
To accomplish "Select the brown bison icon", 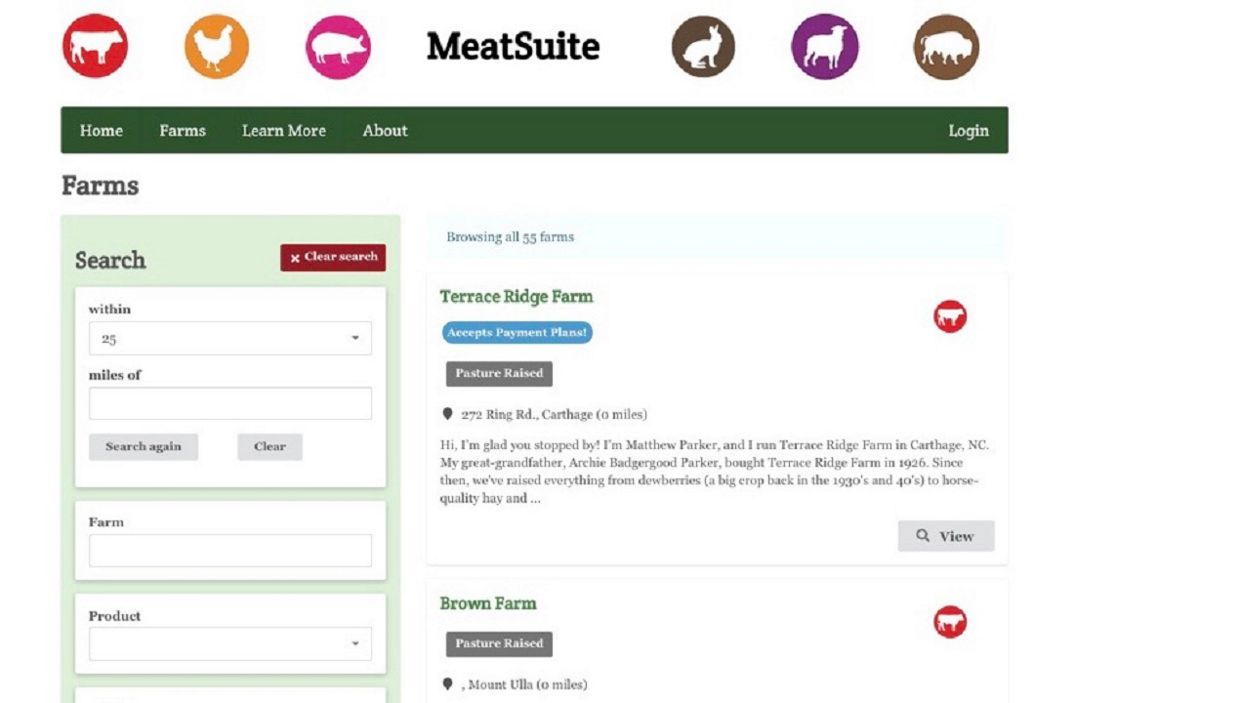I will click(x=946, y=46).
